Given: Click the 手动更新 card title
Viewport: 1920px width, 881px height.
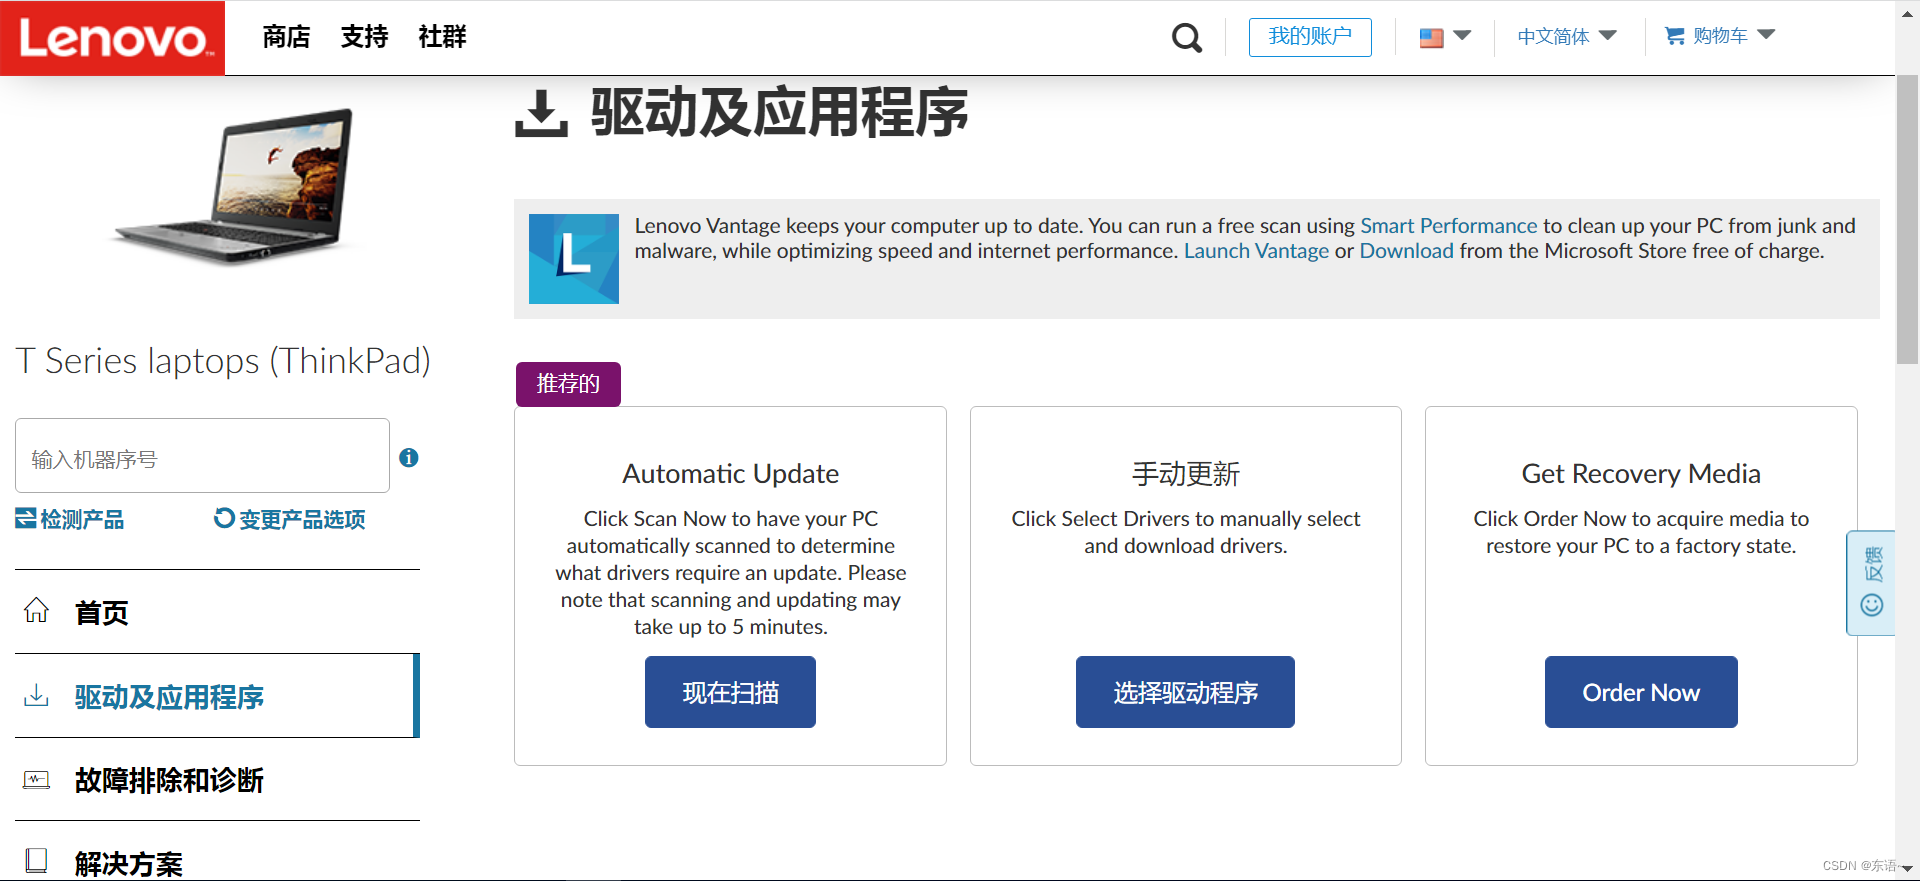Looking at the screenshot, I should [x=1185, y=474].
